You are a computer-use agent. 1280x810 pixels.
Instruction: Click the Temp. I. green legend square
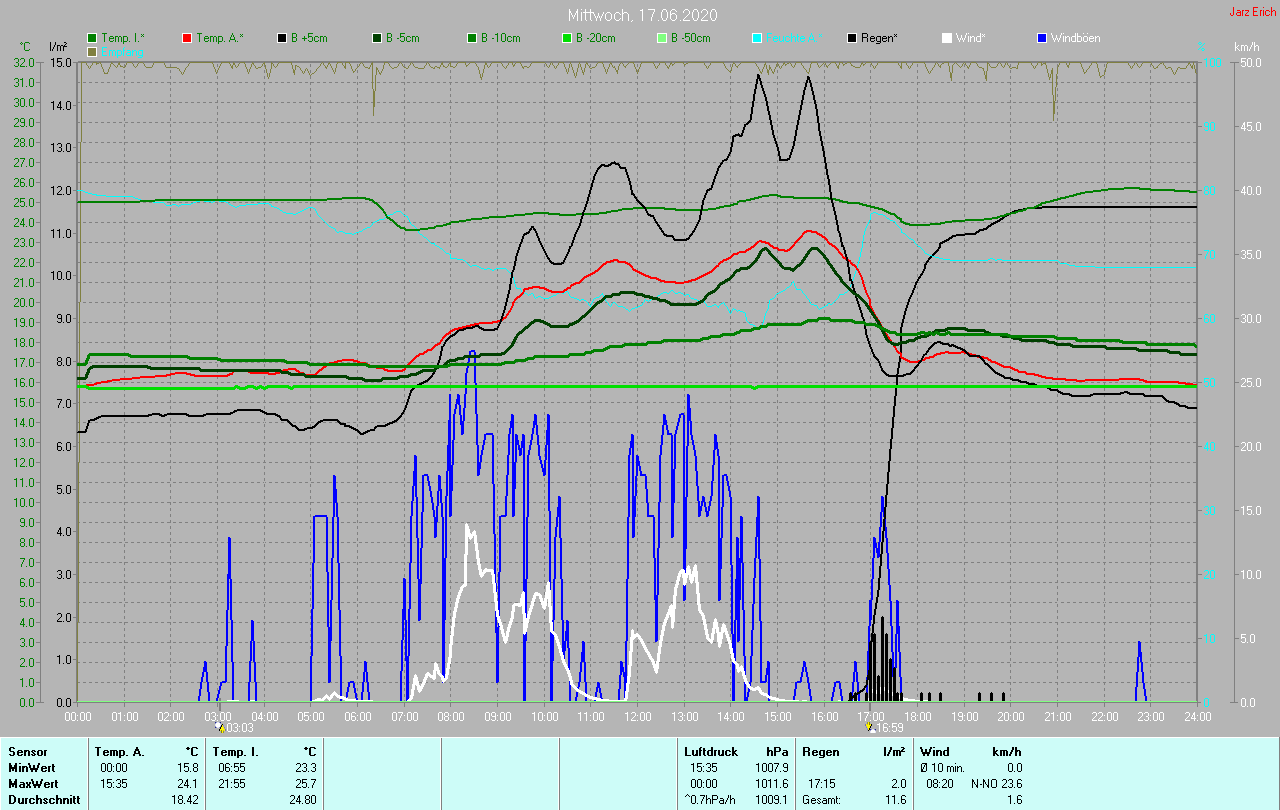point(93,38)
